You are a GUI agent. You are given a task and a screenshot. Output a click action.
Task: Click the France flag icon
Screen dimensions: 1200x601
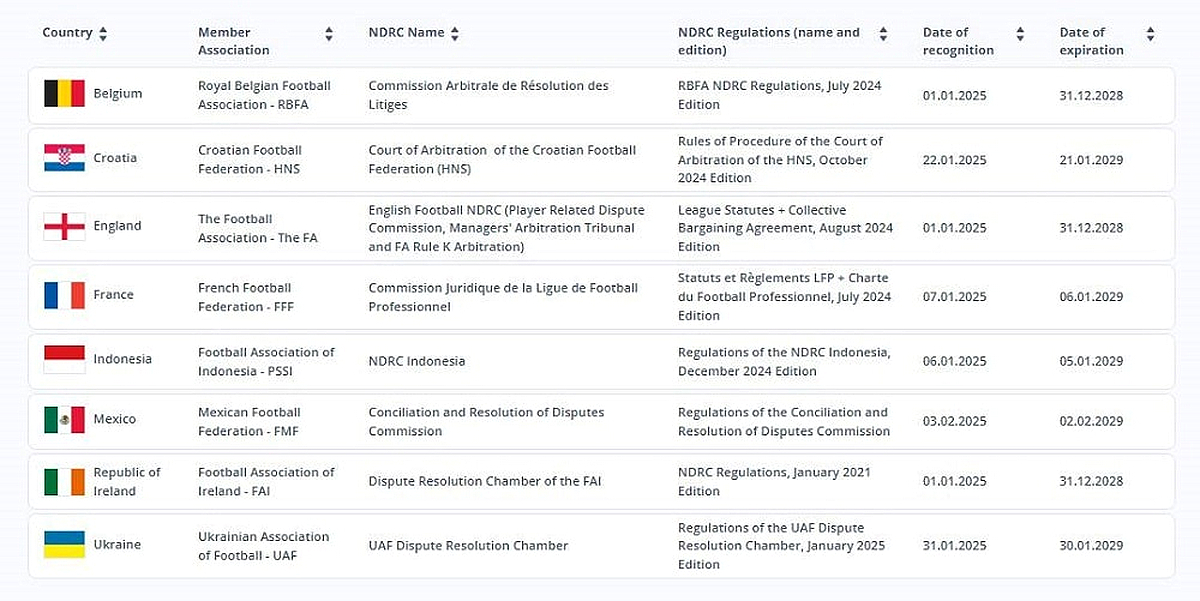coord(64,295)
